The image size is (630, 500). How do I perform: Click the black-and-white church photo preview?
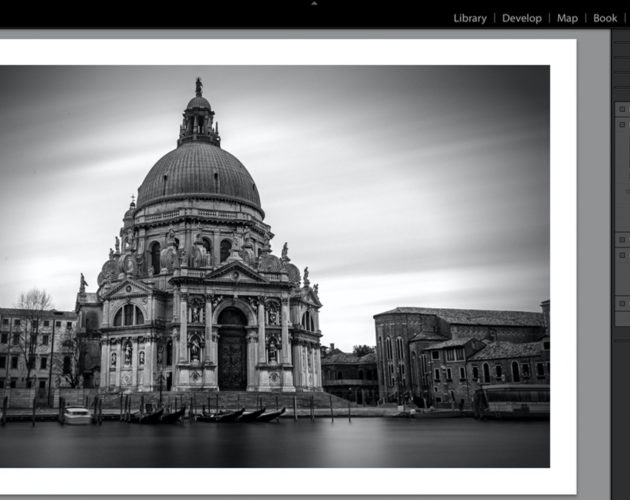pyautogui.click(x=274, y=266)
